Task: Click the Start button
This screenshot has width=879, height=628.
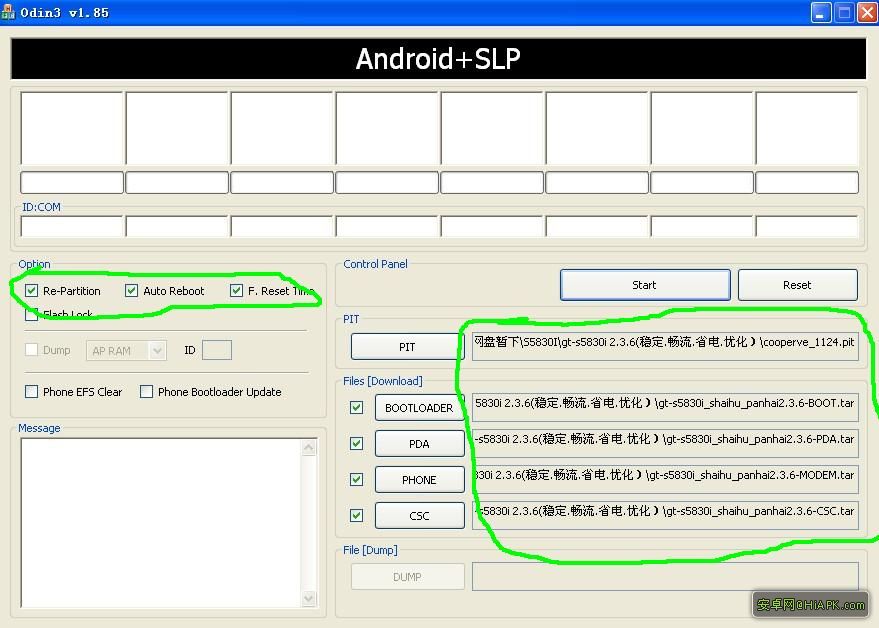Action: tap(645, 285)
